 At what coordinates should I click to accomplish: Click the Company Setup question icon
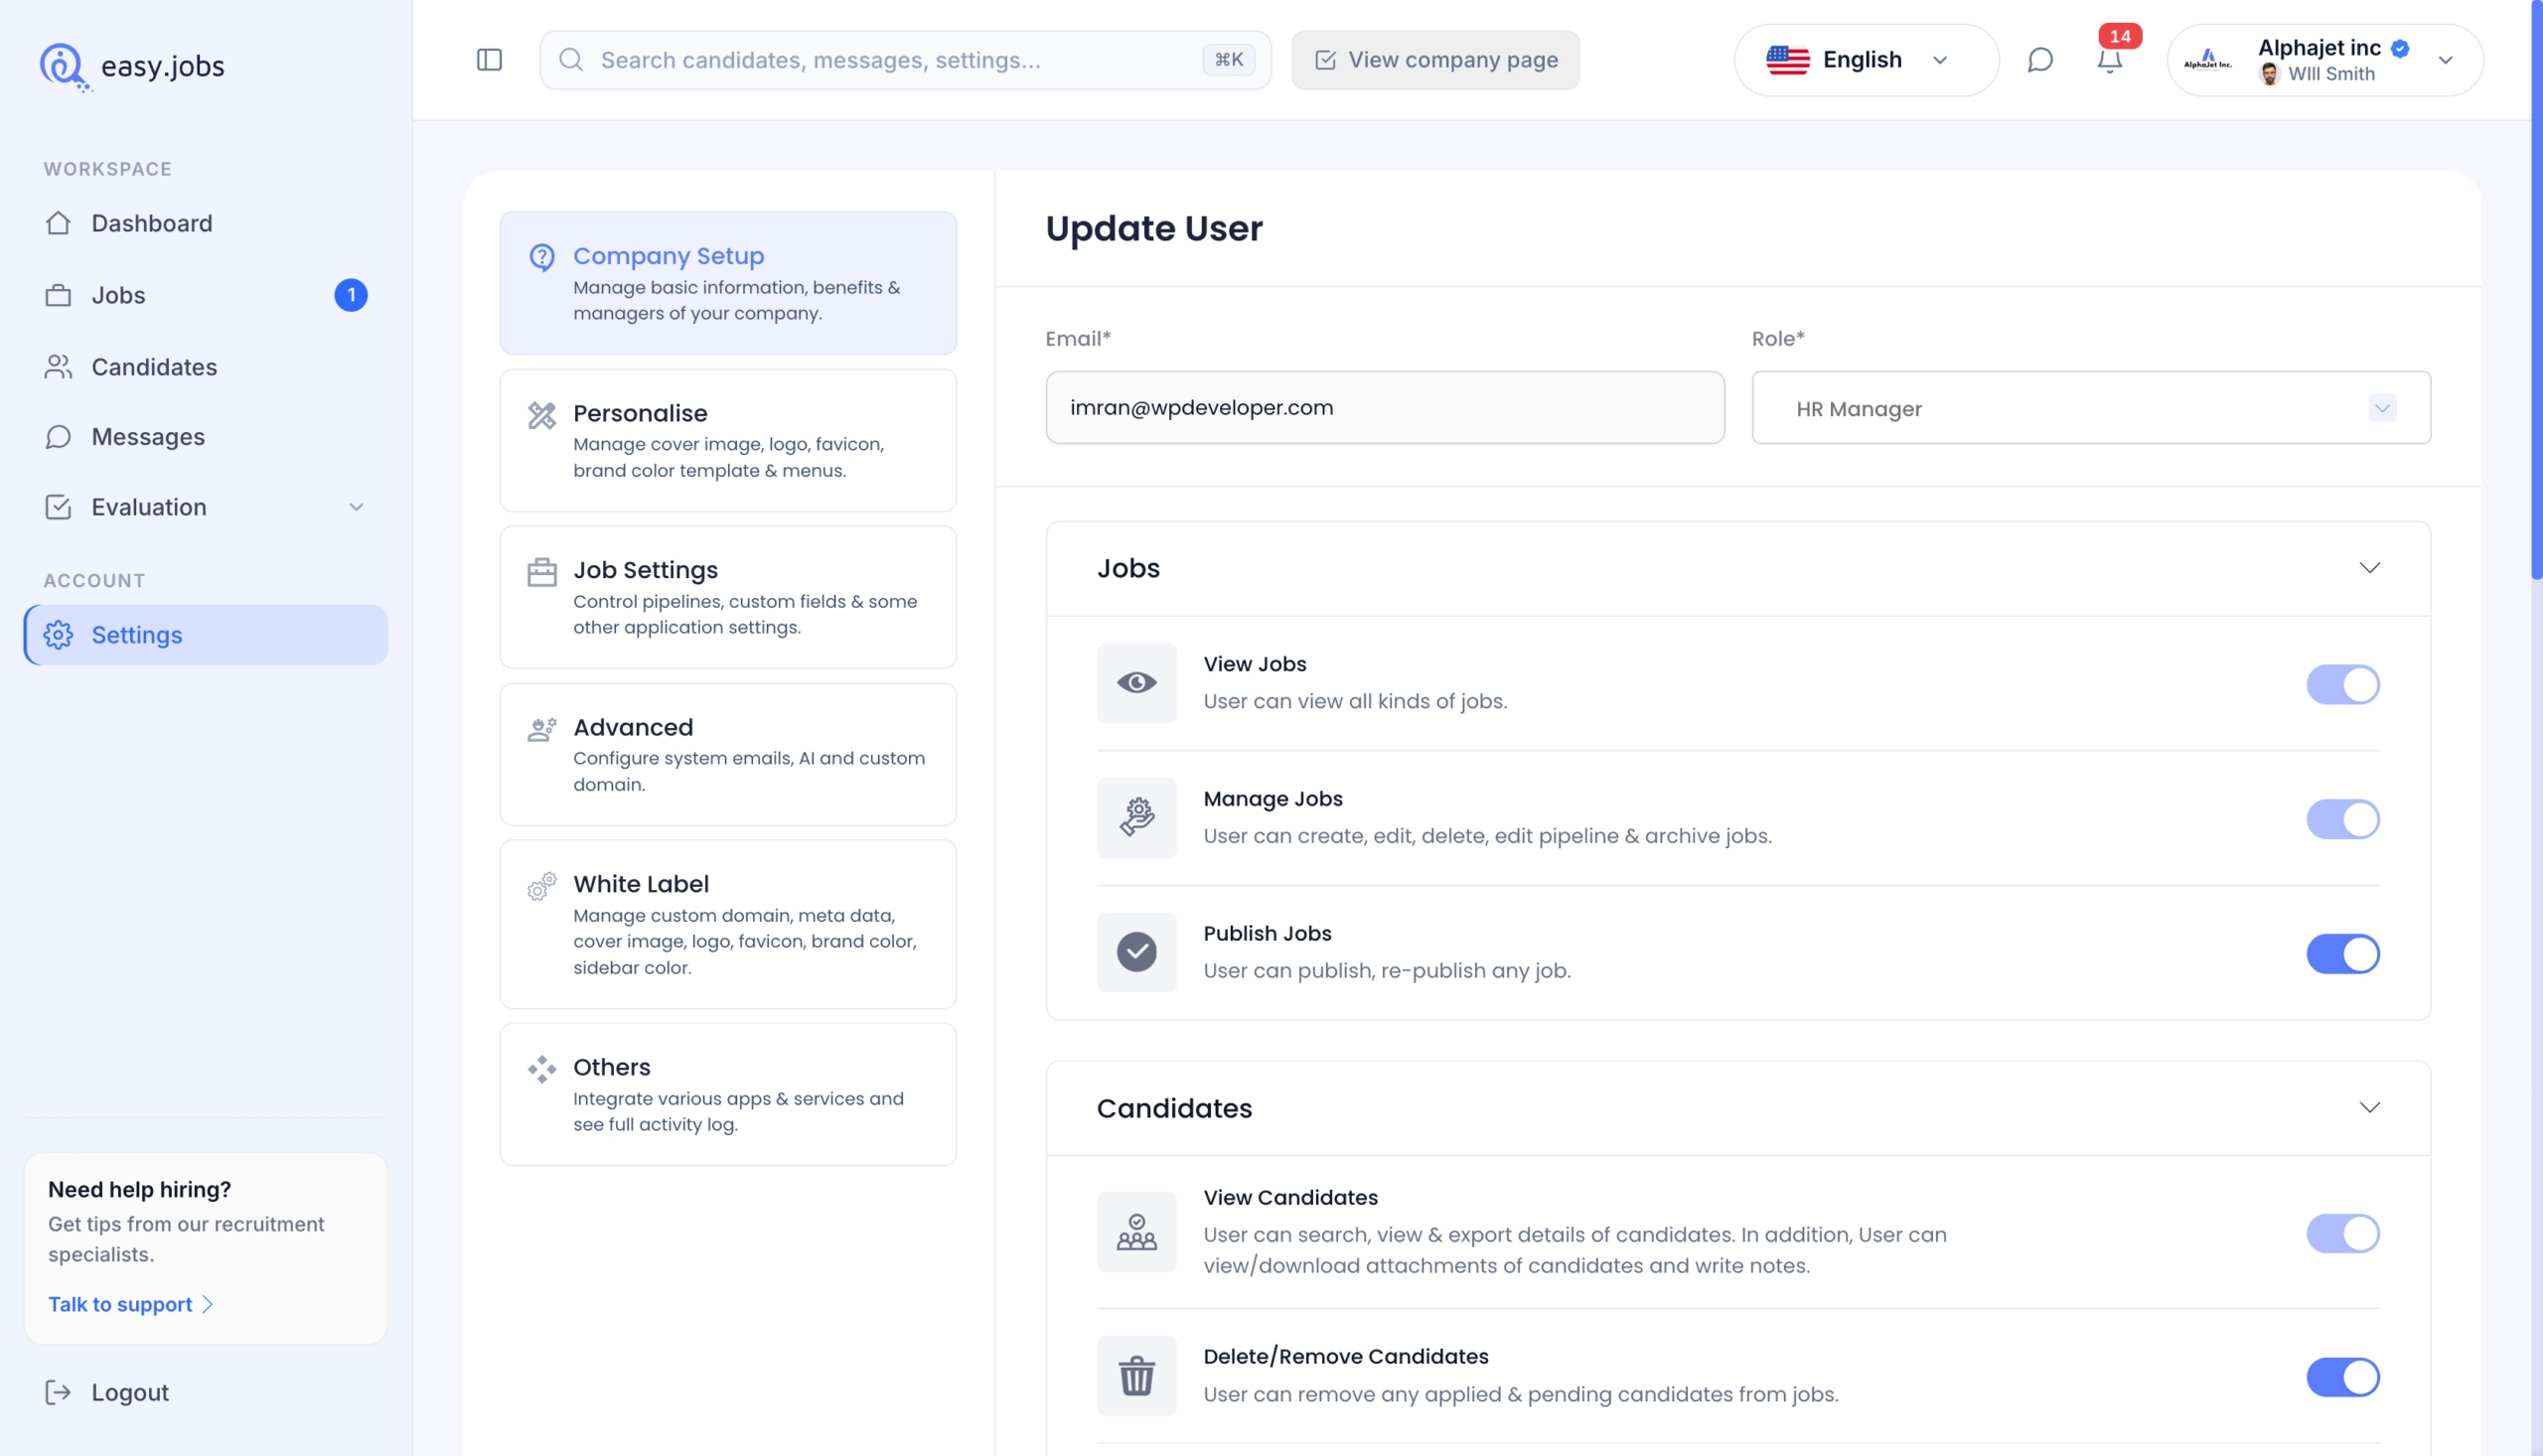(542, 258)
